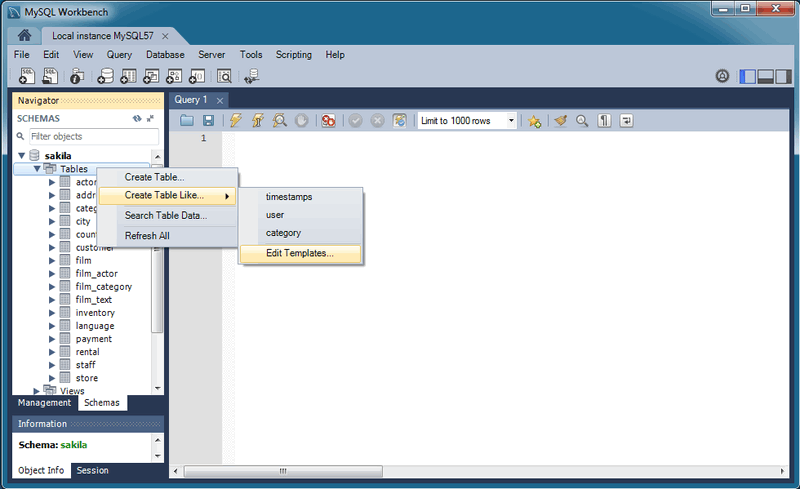Rollback transaction X icon
This screenshot has width=800, height=489.
pos(377,120)
